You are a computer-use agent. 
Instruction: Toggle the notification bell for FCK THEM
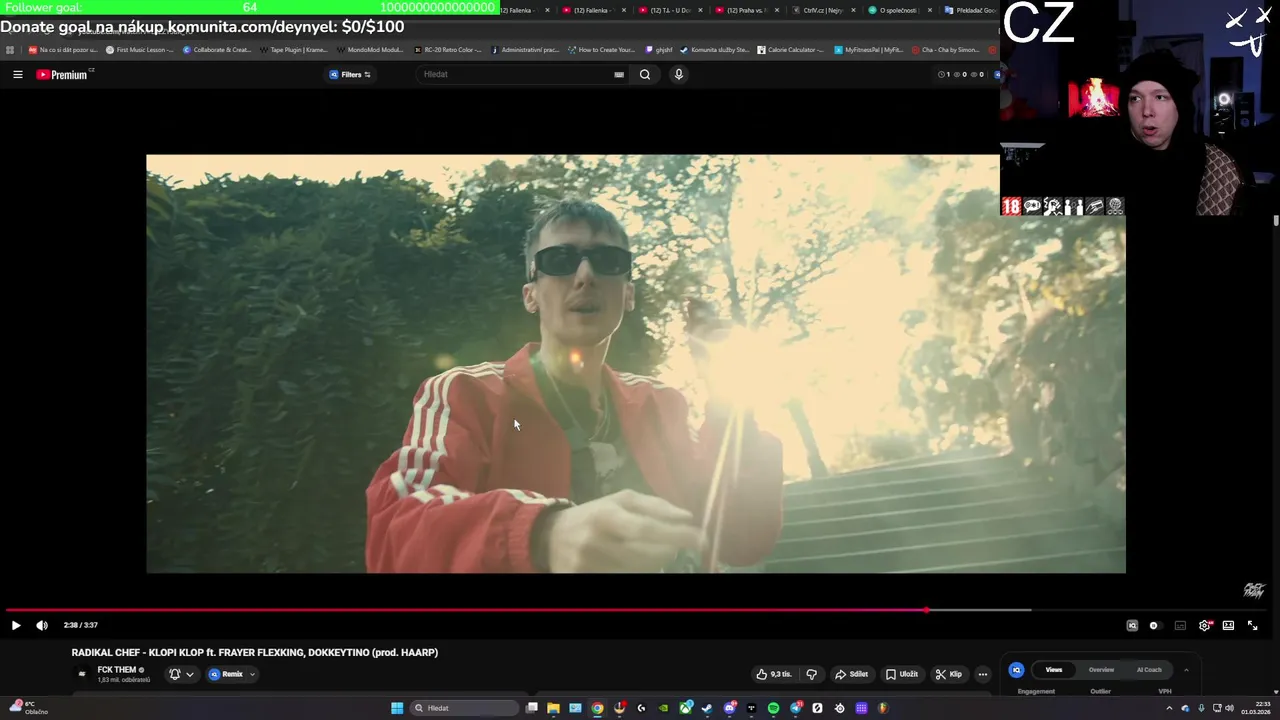point(175,674)
